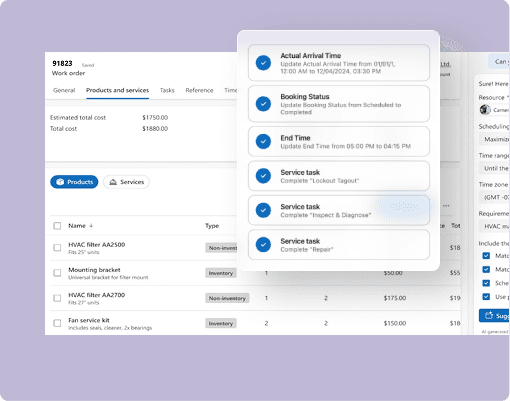The height and width of the screenshot is (401, 510).
Task: Open the End Time update card
Action: tap(339, 141)
